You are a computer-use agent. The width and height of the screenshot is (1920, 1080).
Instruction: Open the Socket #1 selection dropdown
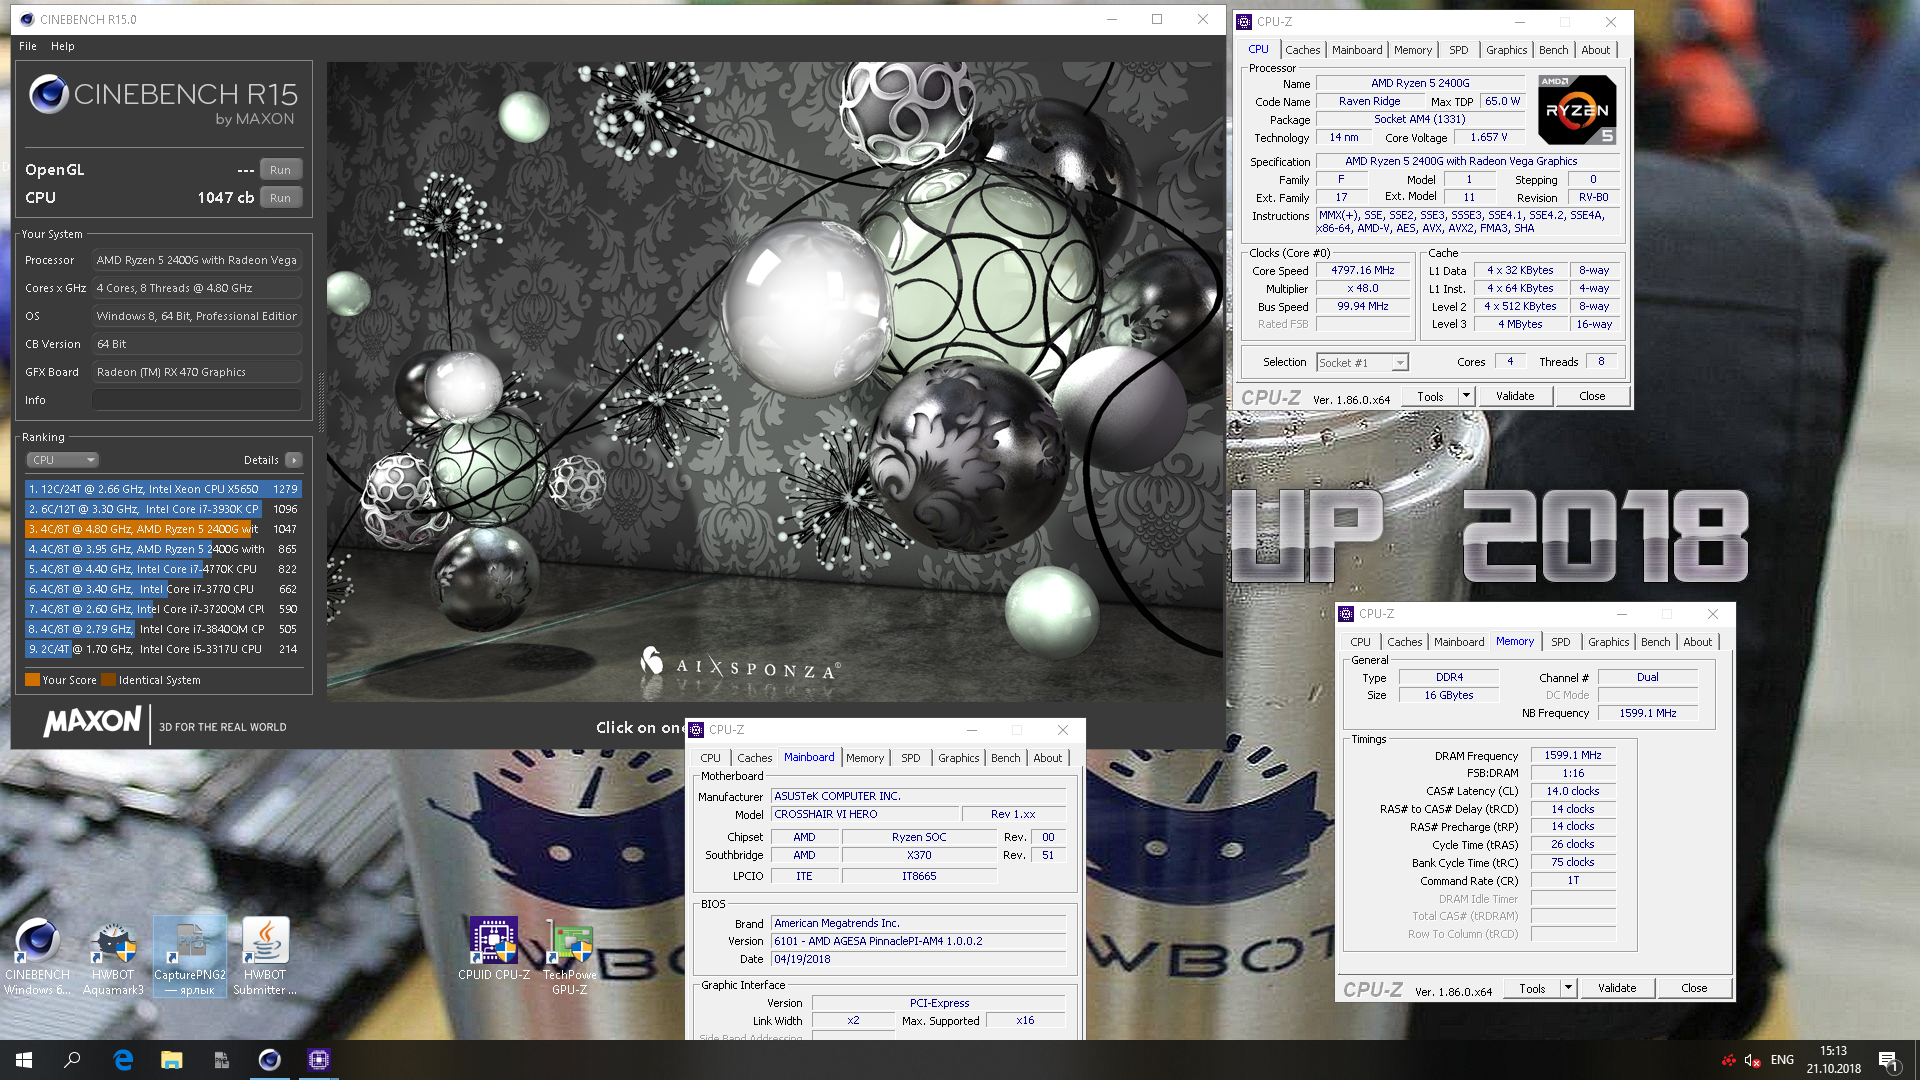coord(1362,363)
